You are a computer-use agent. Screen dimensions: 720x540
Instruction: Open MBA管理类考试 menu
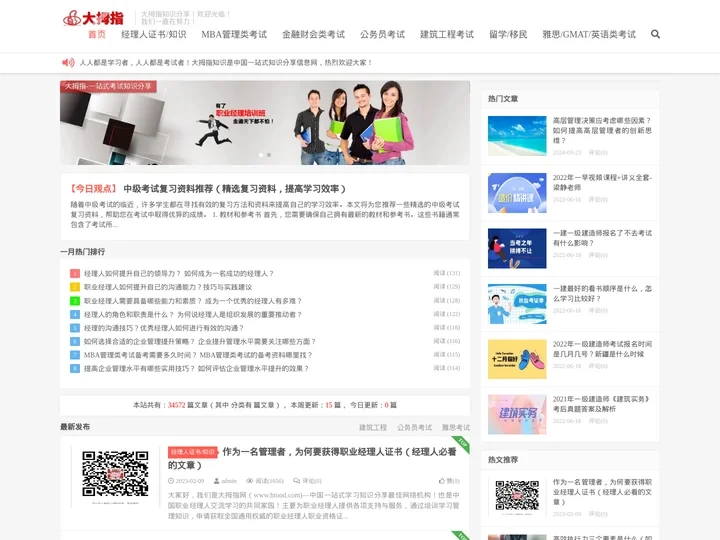coord(234,34)
